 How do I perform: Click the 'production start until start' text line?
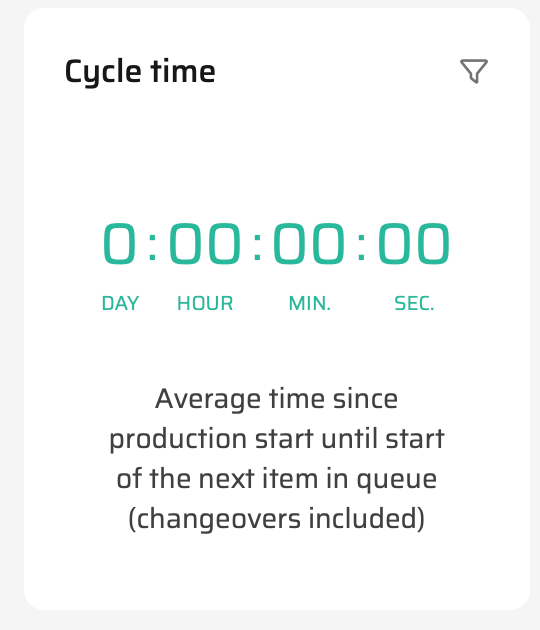point(277,439)
